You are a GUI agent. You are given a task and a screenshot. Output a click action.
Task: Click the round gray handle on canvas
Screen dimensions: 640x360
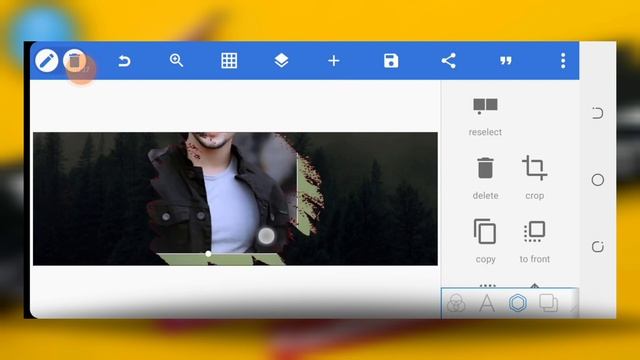(x=266, y=236)
